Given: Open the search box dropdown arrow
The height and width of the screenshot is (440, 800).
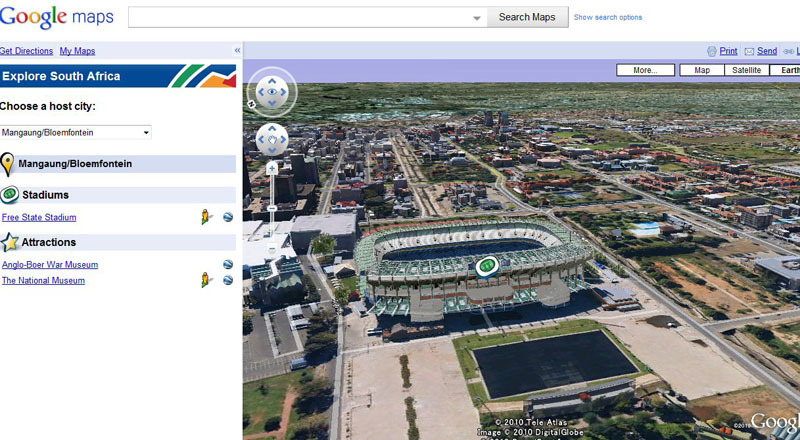Looking at the screenshot, I should pyautogui.click(x=477, y=18).
